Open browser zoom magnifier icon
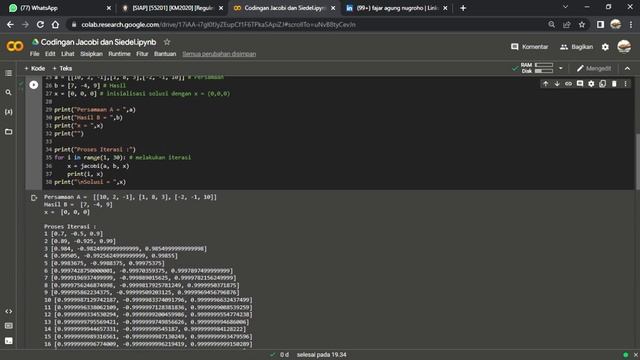This screenshot has height=360, width=640. click(x=552, y=24)
